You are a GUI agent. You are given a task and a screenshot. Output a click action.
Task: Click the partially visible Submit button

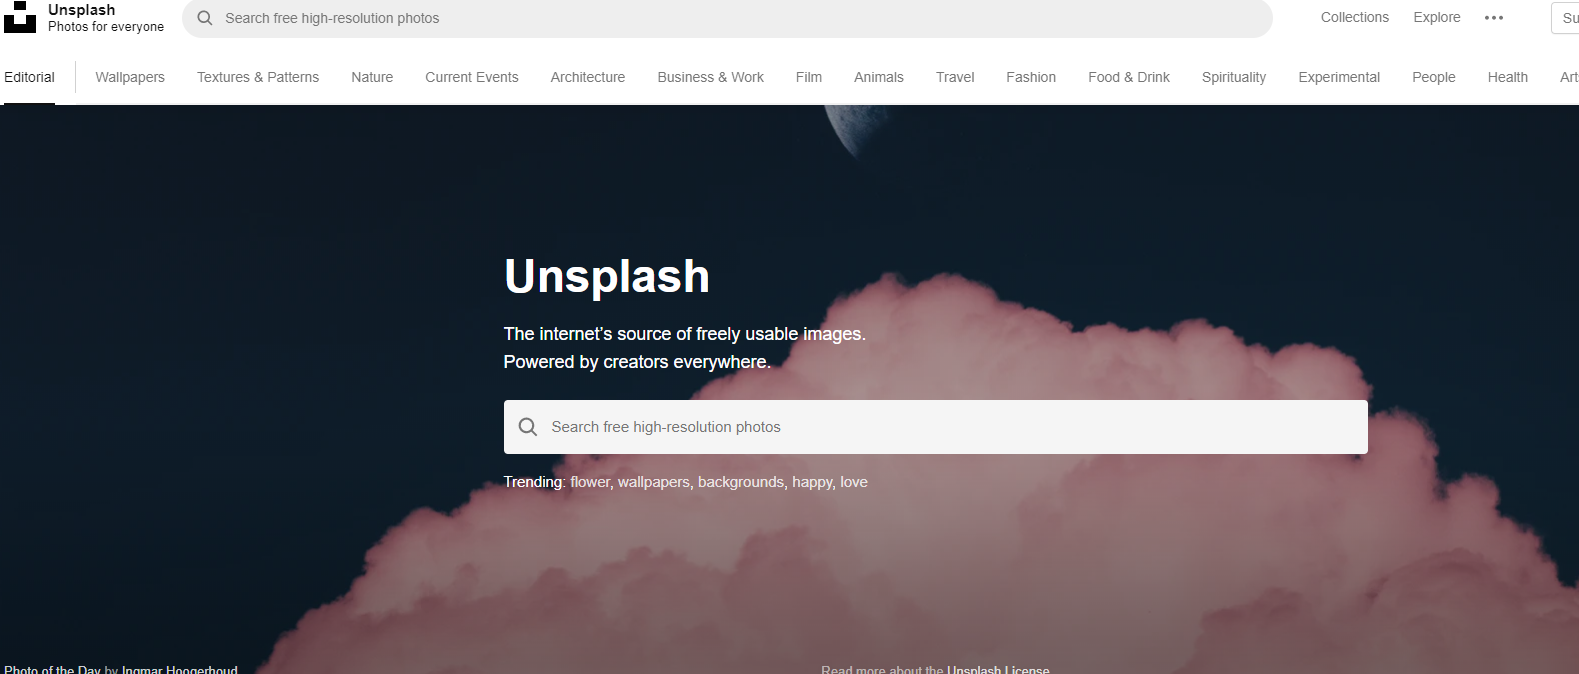[x=1566, y=18]
